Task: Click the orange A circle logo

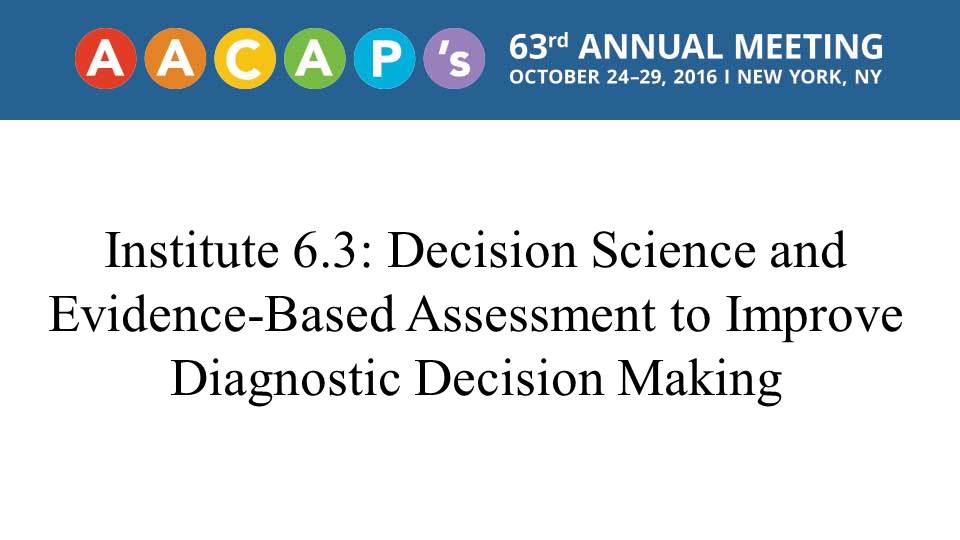Action: point(176,60)
